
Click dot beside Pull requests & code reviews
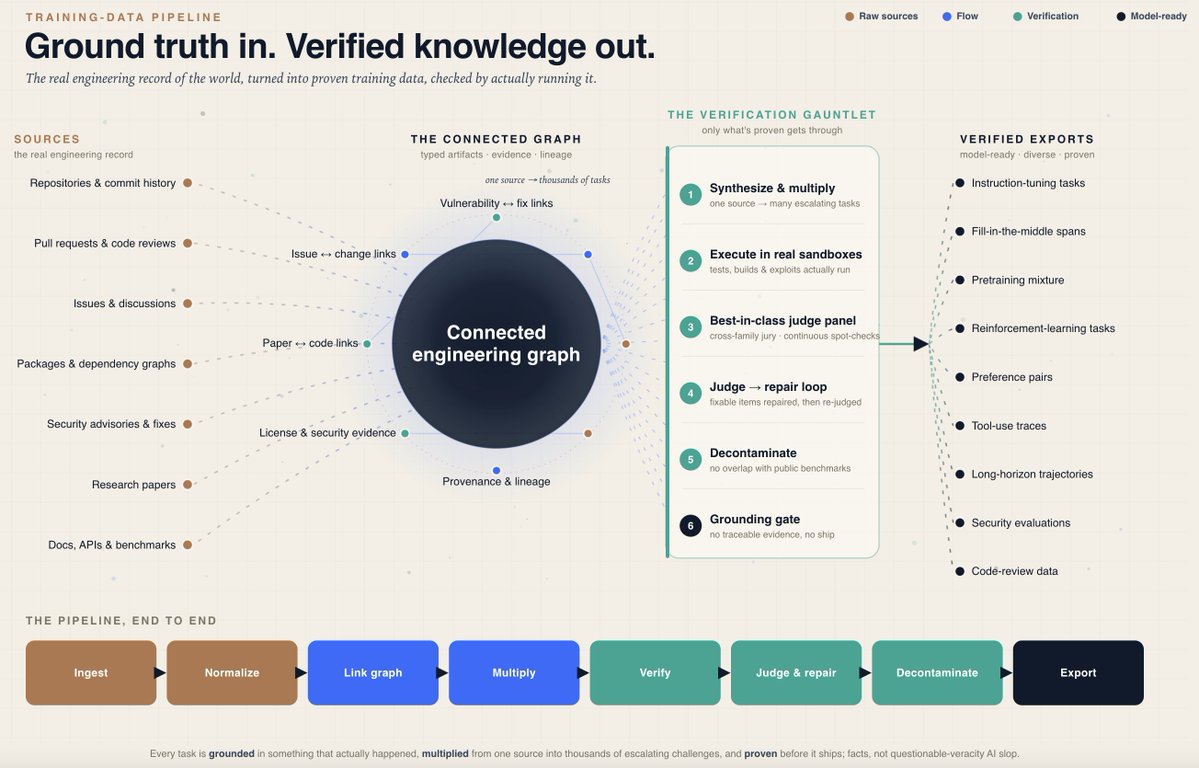click(187, 243)
